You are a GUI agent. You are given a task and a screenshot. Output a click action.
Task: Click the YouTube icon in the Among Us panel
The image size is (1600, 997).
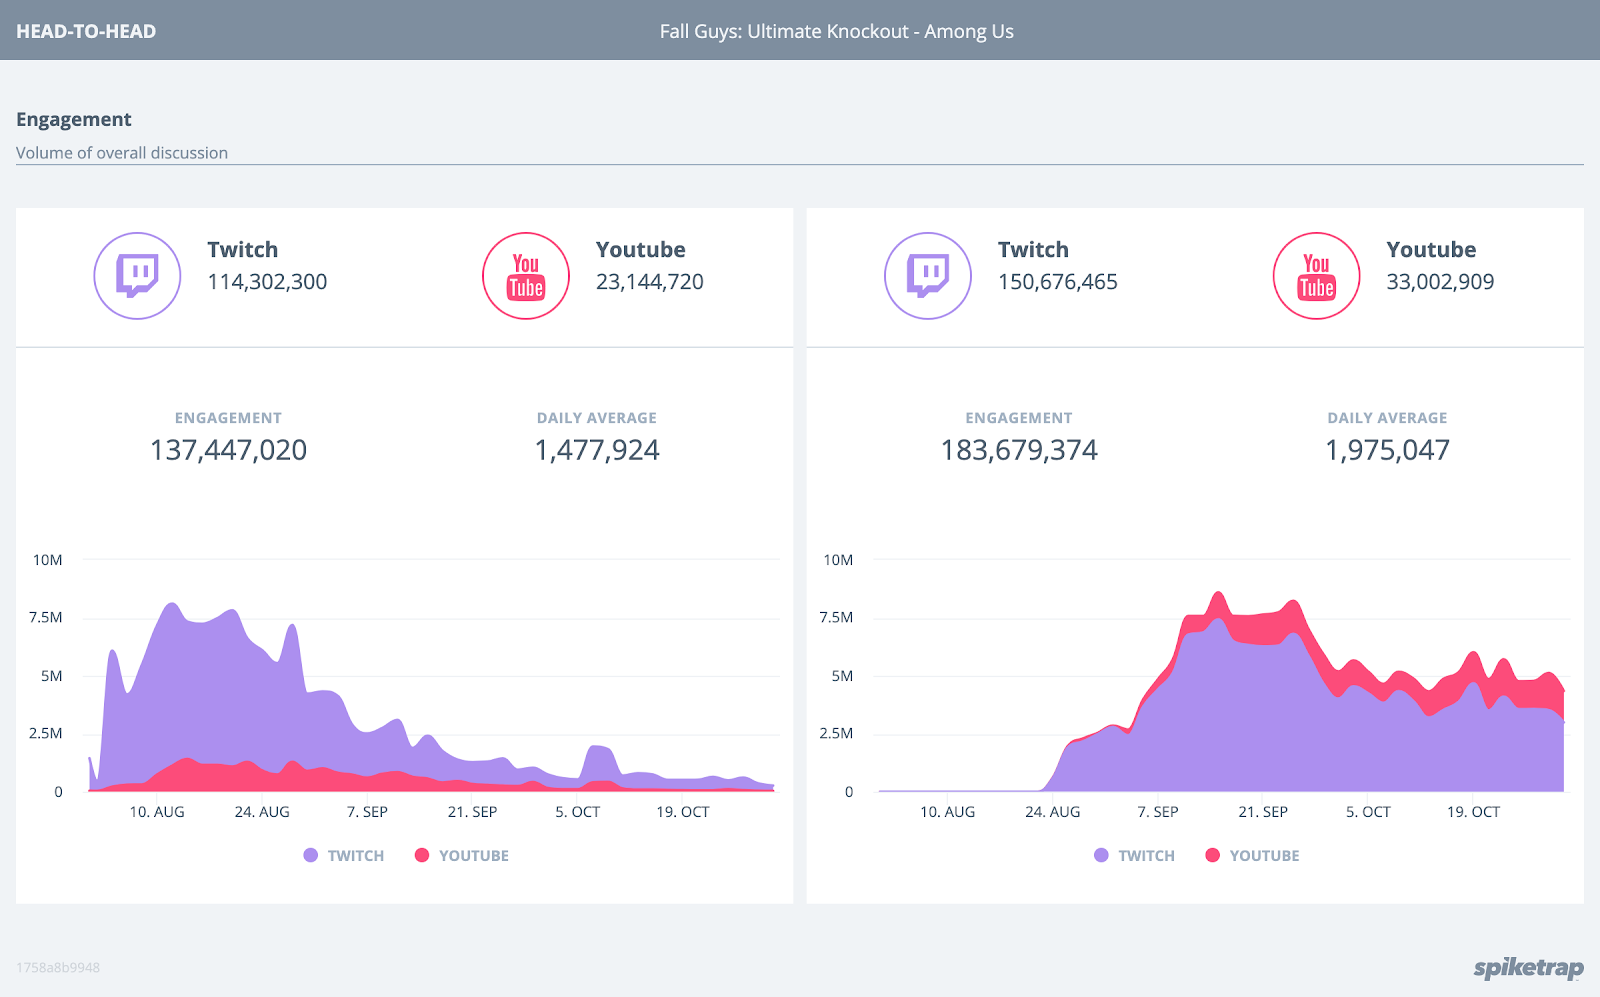(x=1316, y=276)
